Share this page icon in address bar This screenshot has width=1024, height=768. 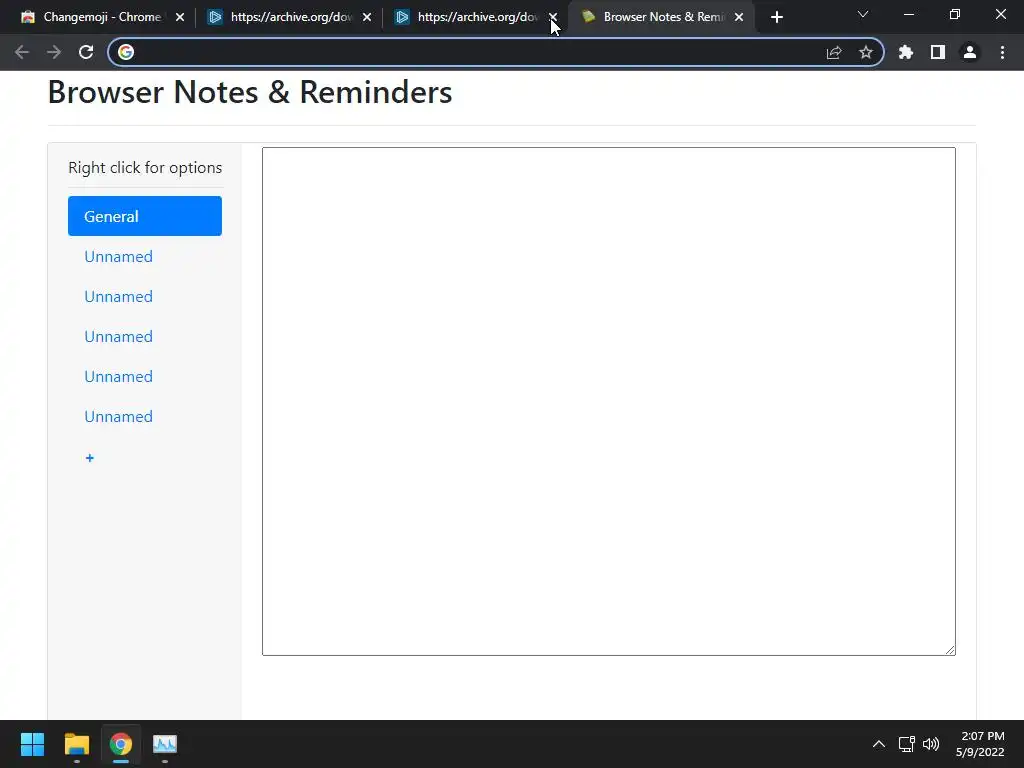coord(834,52)
